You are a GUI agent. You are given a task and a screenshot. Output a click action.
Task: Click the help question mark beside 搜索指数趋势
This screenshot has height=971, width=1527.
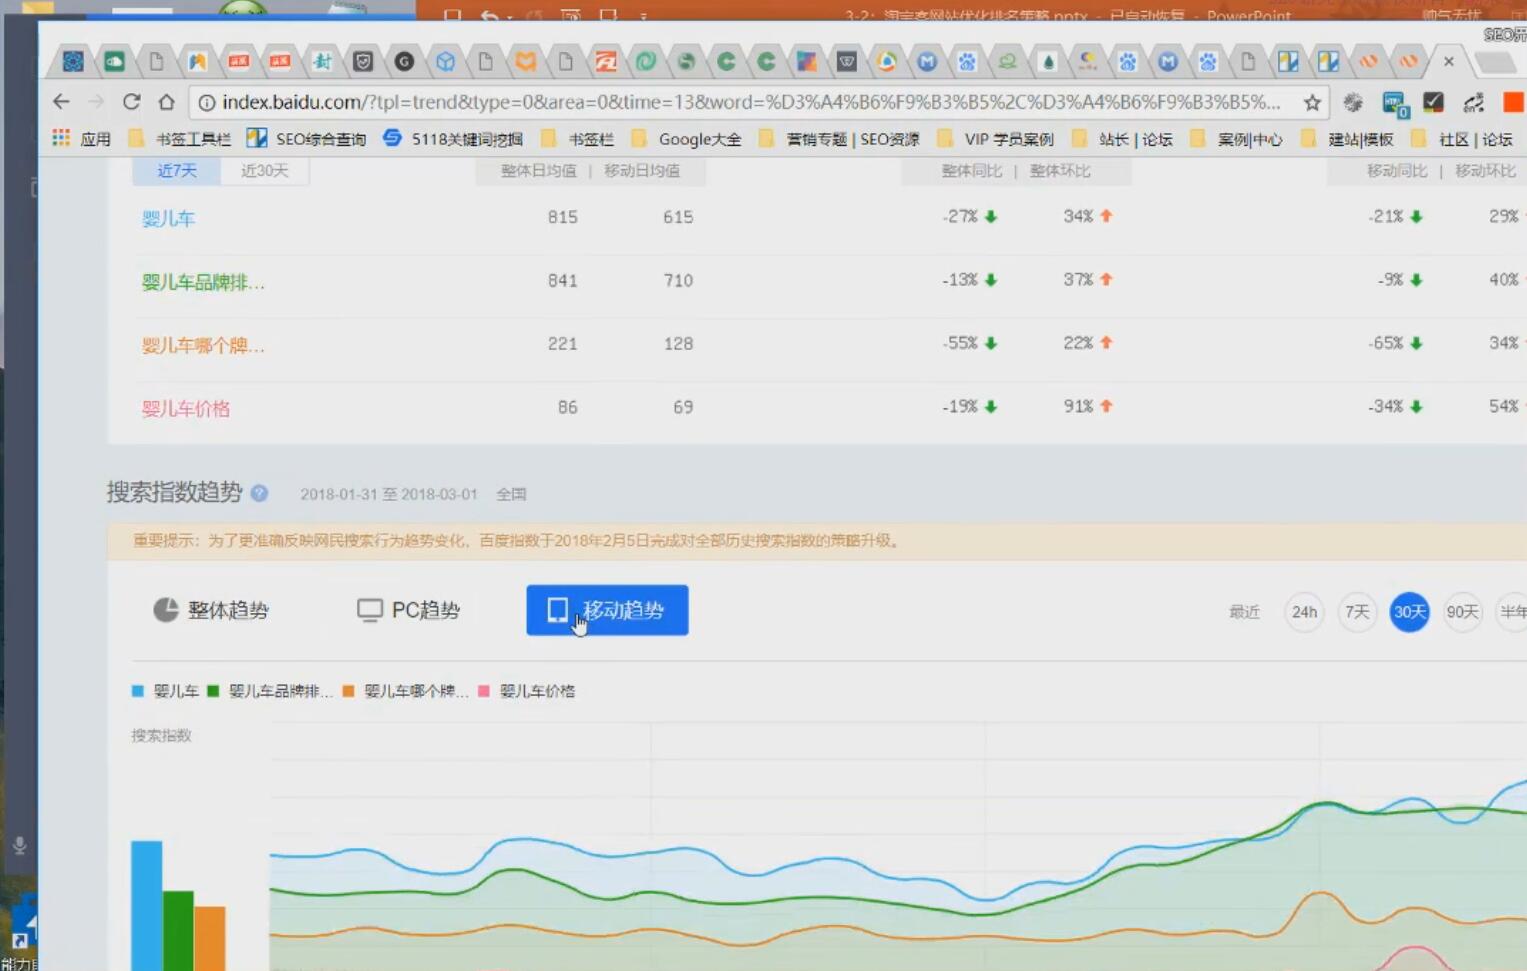point(259,493)
